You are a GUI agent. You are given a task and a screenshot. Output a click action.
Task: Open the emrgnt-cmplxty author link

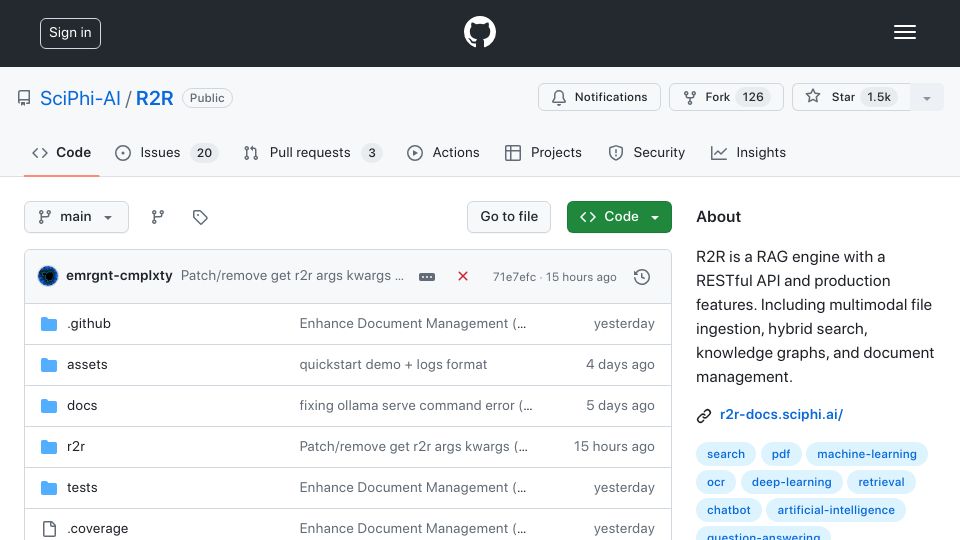pyautogui.click(x=119, y=276)
